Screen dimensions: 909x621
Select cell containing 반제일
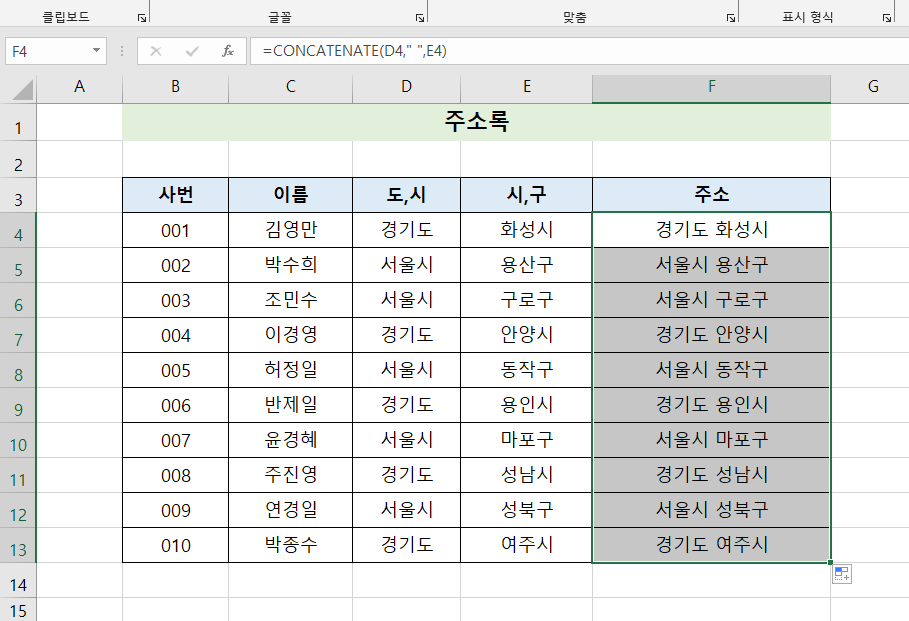[290, 405]
